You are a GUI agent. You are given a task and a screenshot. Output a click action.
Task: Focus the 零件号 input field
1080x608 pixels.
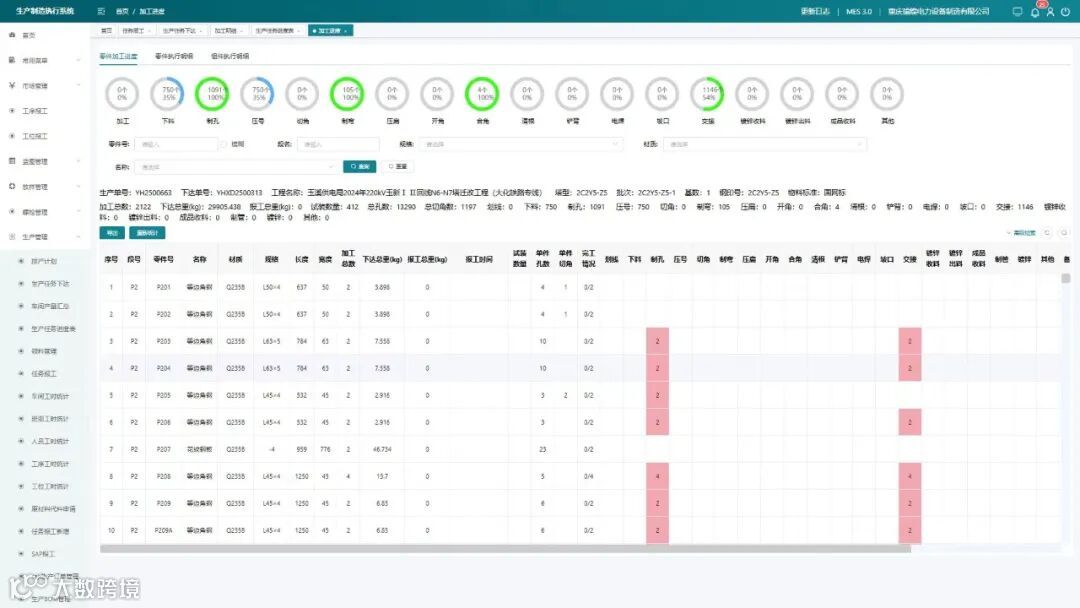point(176,145)
